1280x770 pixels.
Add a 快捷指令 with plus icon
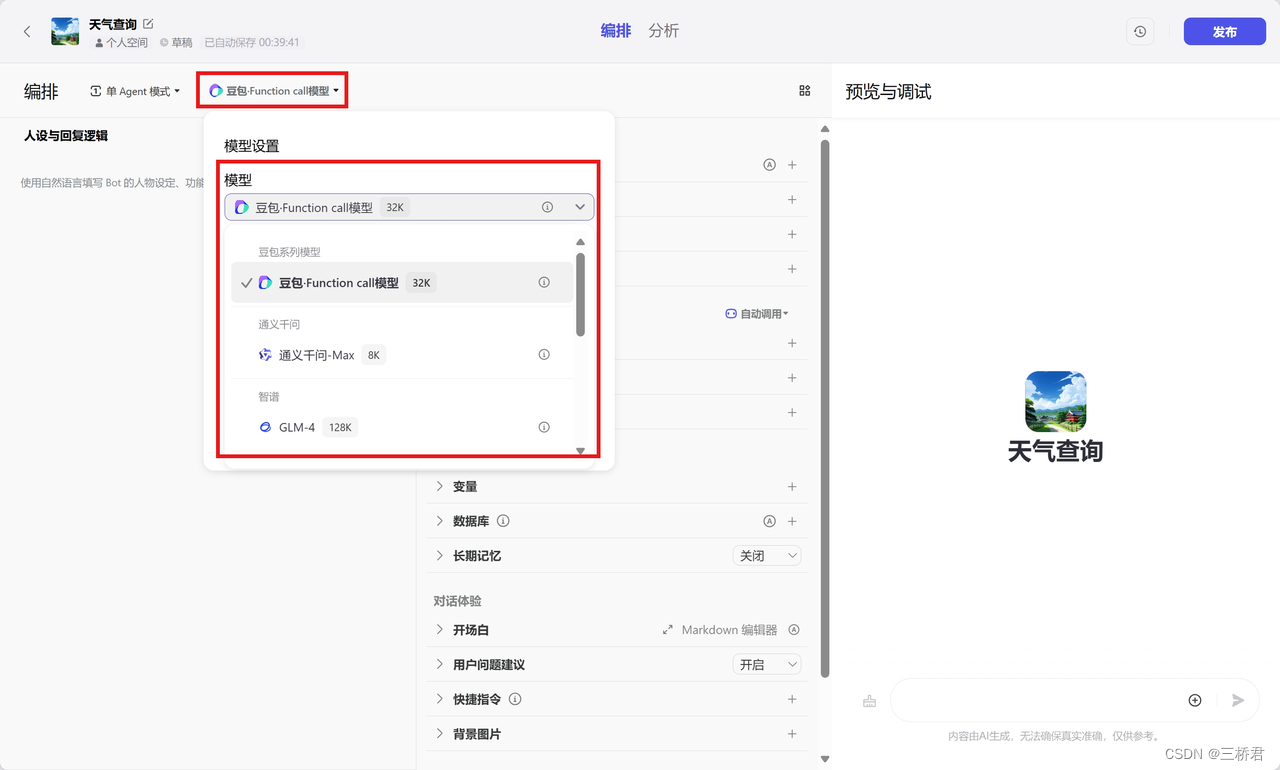(792, 699)
